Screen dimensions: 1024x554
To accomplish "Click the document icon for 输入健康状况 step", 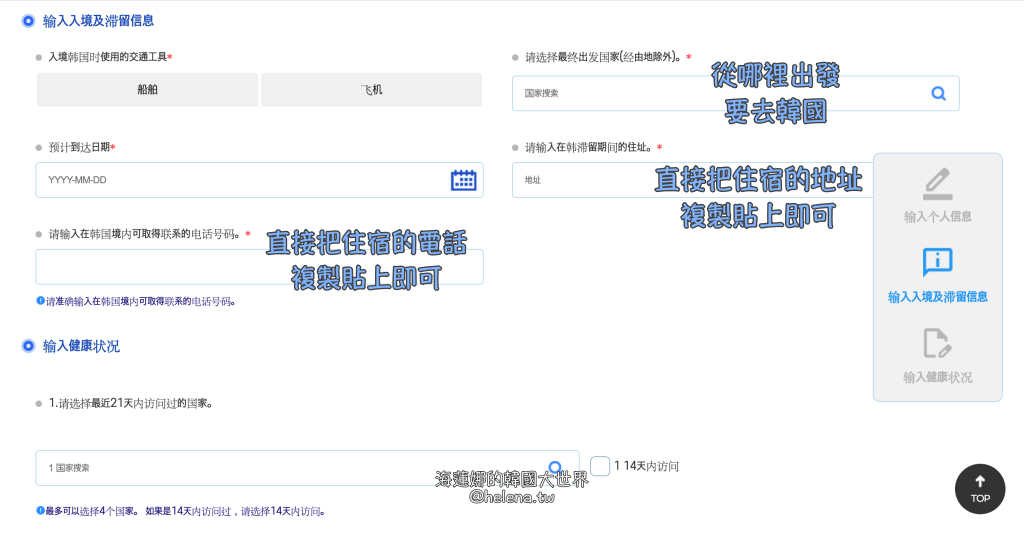I will tap(937, 343).
